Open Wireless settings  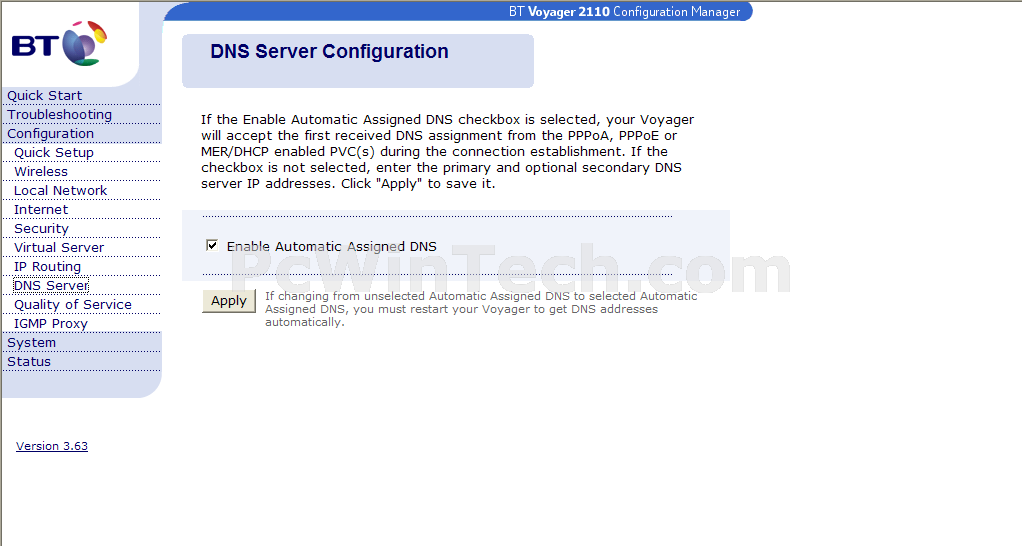[41, 171]
